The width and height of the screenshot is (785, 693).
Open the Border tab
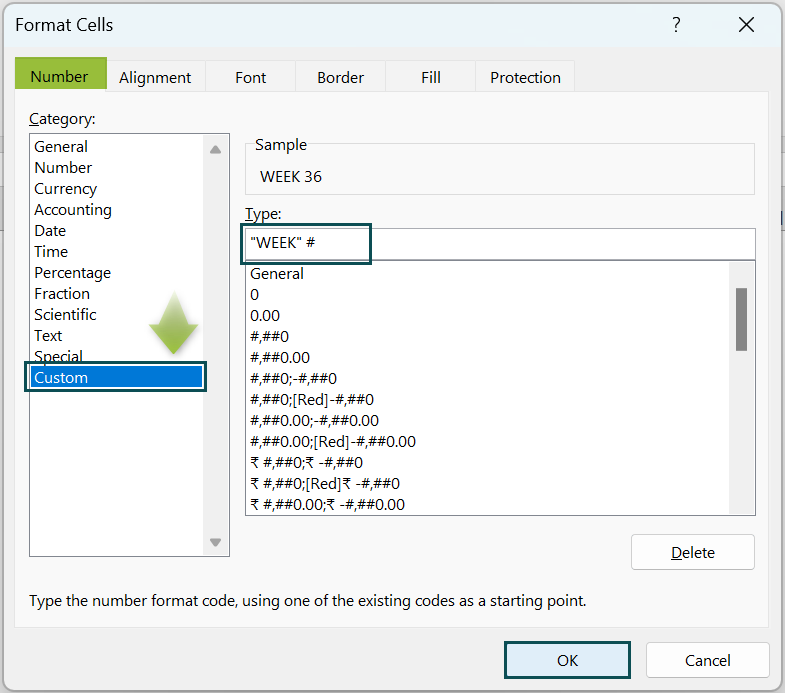tap(340, 77)
